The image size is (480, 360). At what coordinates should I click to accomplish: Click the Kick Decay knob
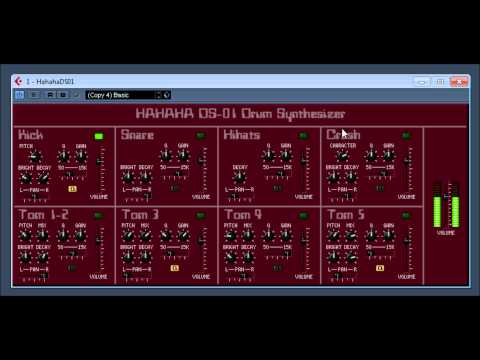point(43,178)
